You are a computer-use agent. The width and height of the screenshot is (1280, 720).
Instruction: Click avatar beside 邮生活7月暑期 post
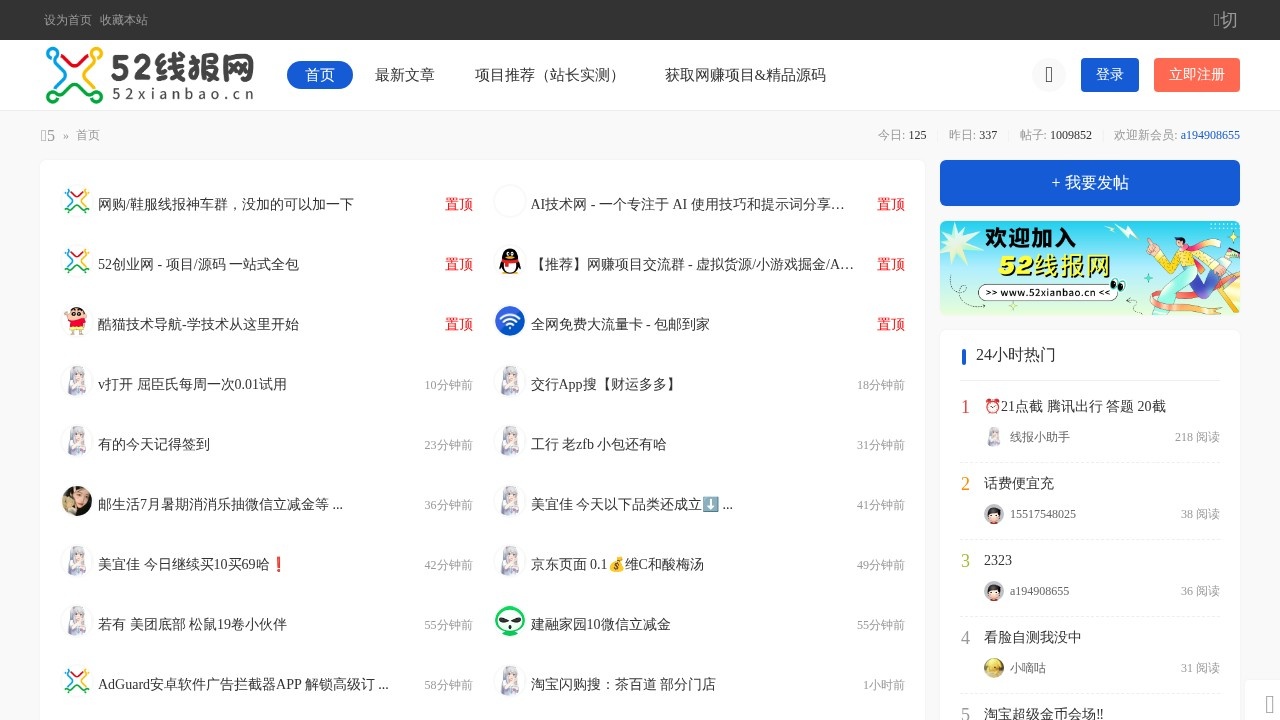tap(77, 501)
